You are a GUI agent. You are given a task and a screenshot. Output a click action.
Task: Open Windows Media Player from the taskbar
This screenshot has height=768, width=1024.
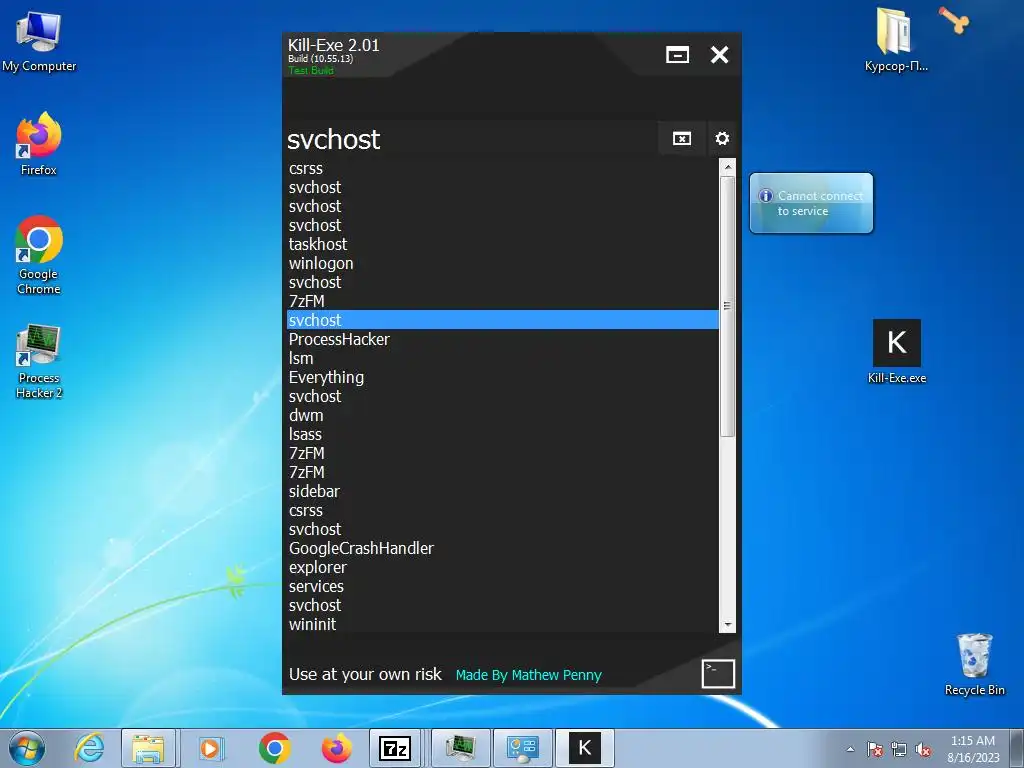pos(210,748)
